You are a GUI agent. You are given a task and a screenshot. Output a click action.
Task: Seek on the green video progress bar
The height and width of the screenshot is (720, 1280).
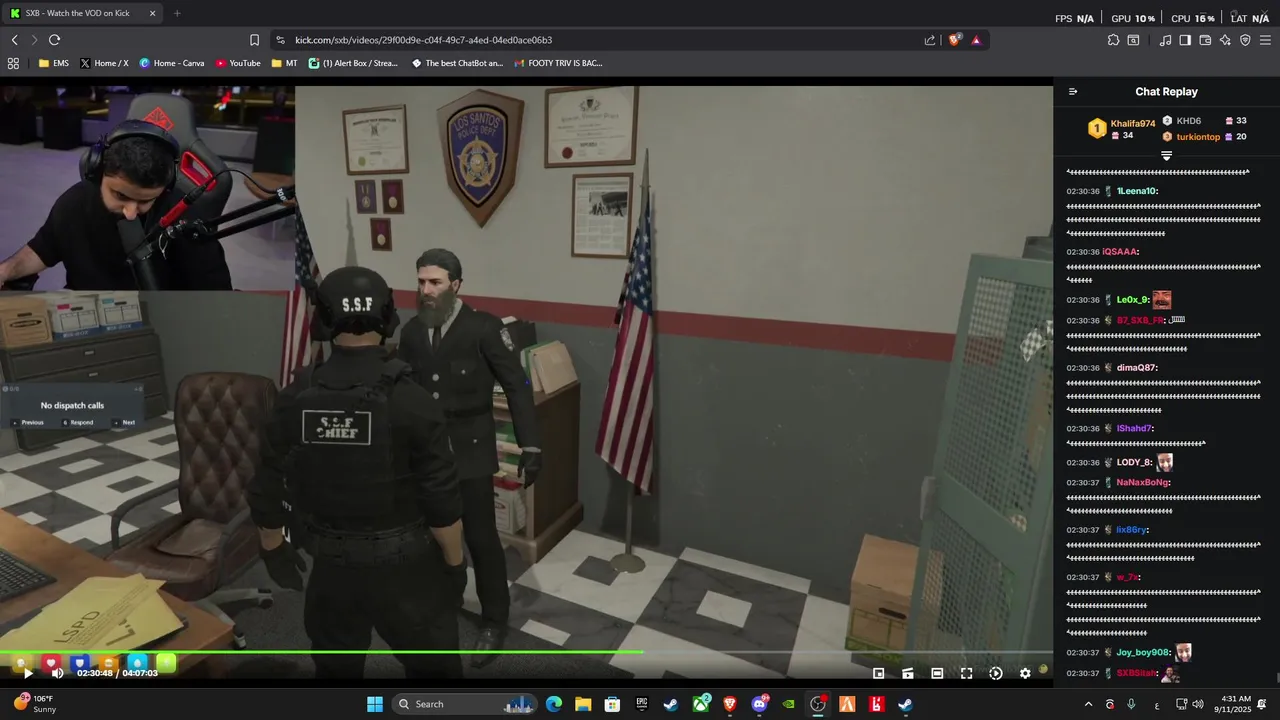tap(526, 653)
